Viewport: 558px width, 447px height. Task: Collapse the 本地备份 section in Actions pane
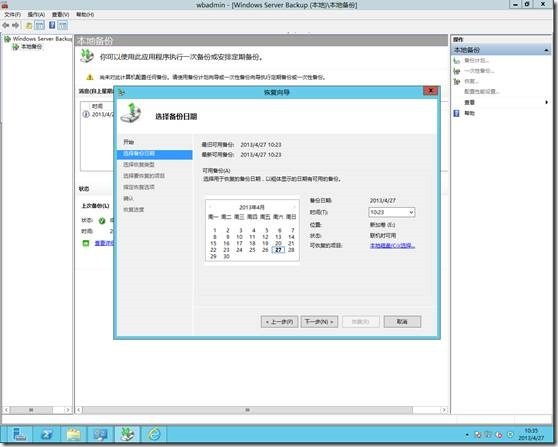(546, 50)
